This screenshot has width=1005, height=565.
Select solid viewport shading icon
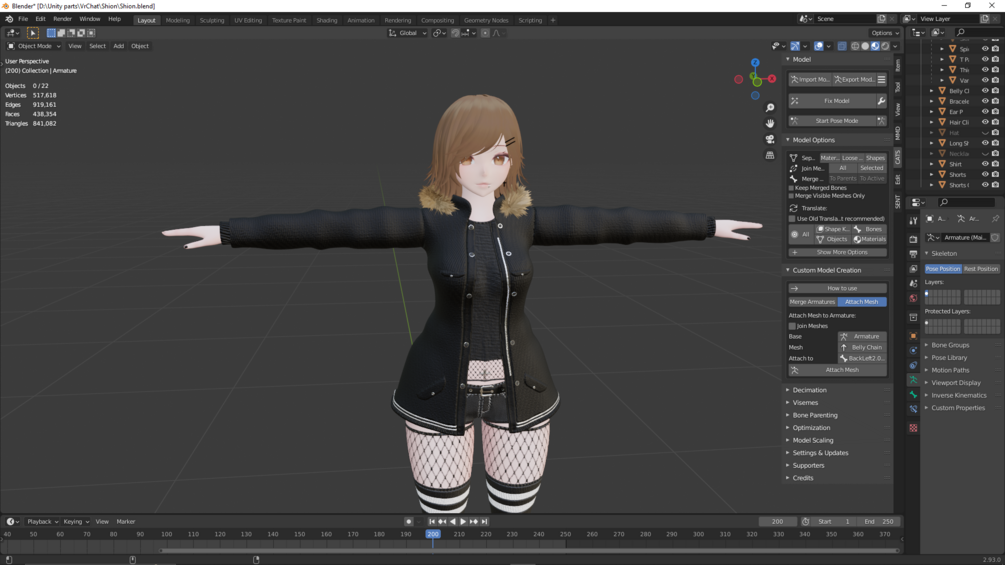click(865, 46)
